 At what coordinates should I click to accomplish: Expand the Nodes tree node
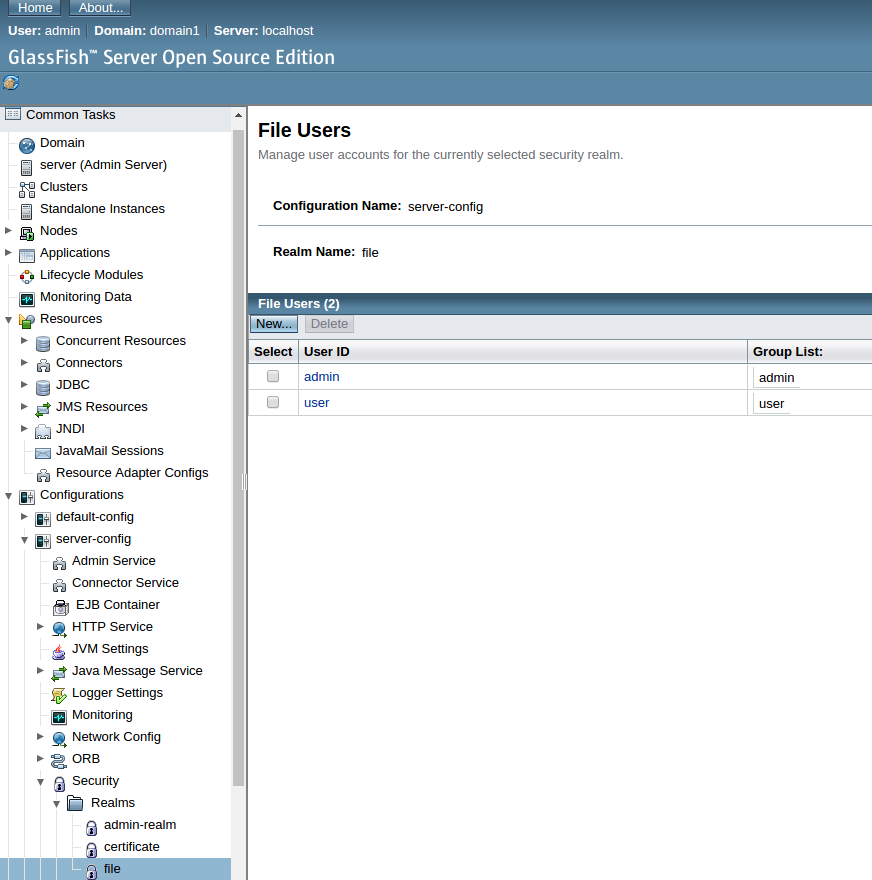[x=8, y=230]
